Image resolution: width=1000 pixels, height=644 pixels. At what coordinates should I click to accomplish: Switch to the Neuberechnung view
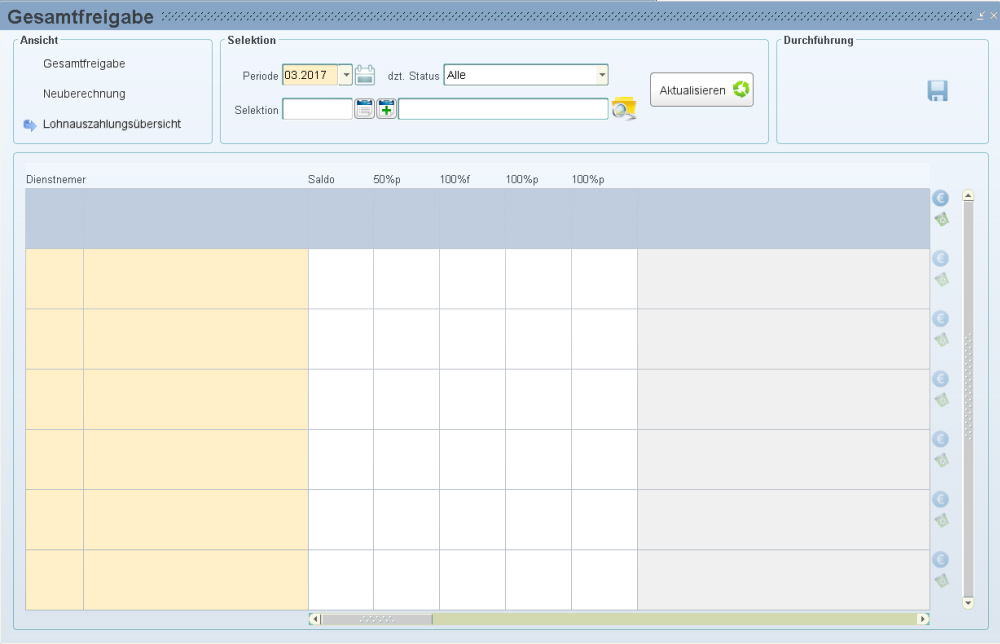pyautogui.click(x=84, y=94)
